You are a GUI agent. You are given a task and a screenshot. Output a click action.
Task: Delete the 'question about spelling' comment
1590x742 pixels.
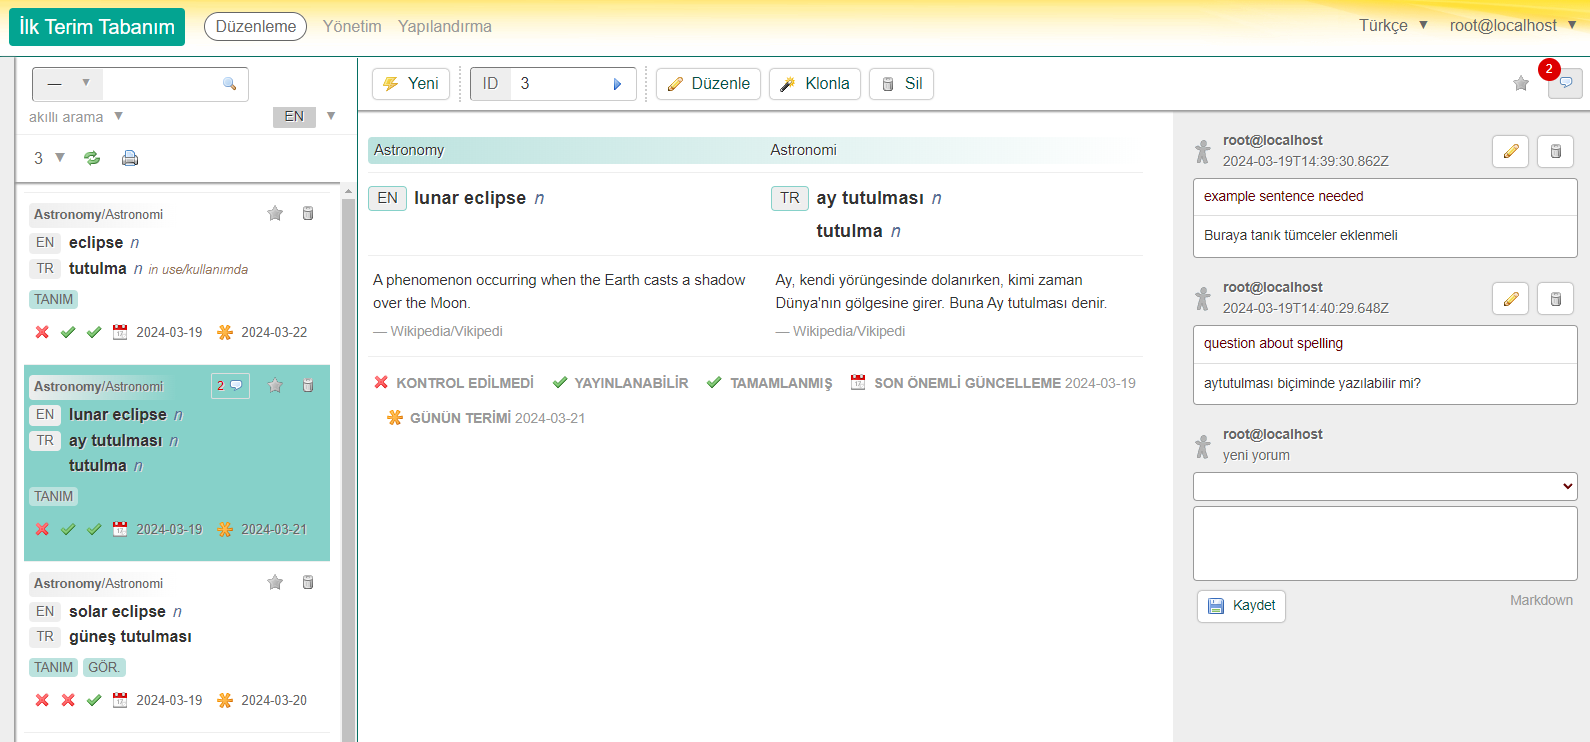pos(1555,298)
